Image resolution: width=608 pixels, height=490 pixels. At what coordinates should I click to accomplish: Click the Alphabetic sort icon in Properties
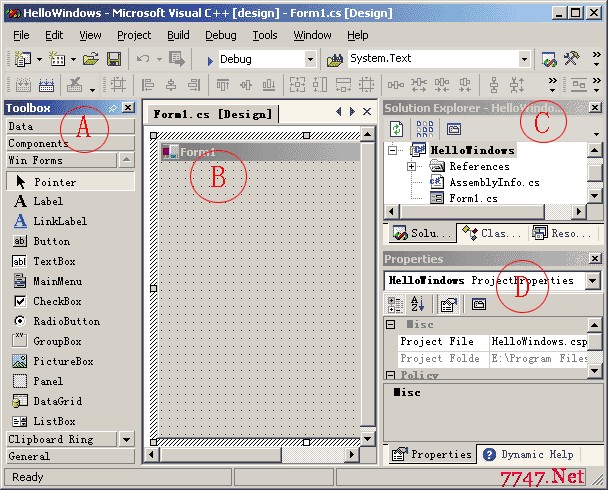418,304
